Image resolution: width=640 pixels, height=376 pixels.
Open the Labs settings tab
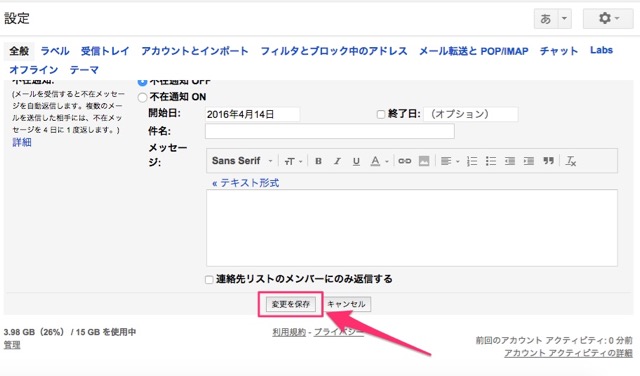601,50
